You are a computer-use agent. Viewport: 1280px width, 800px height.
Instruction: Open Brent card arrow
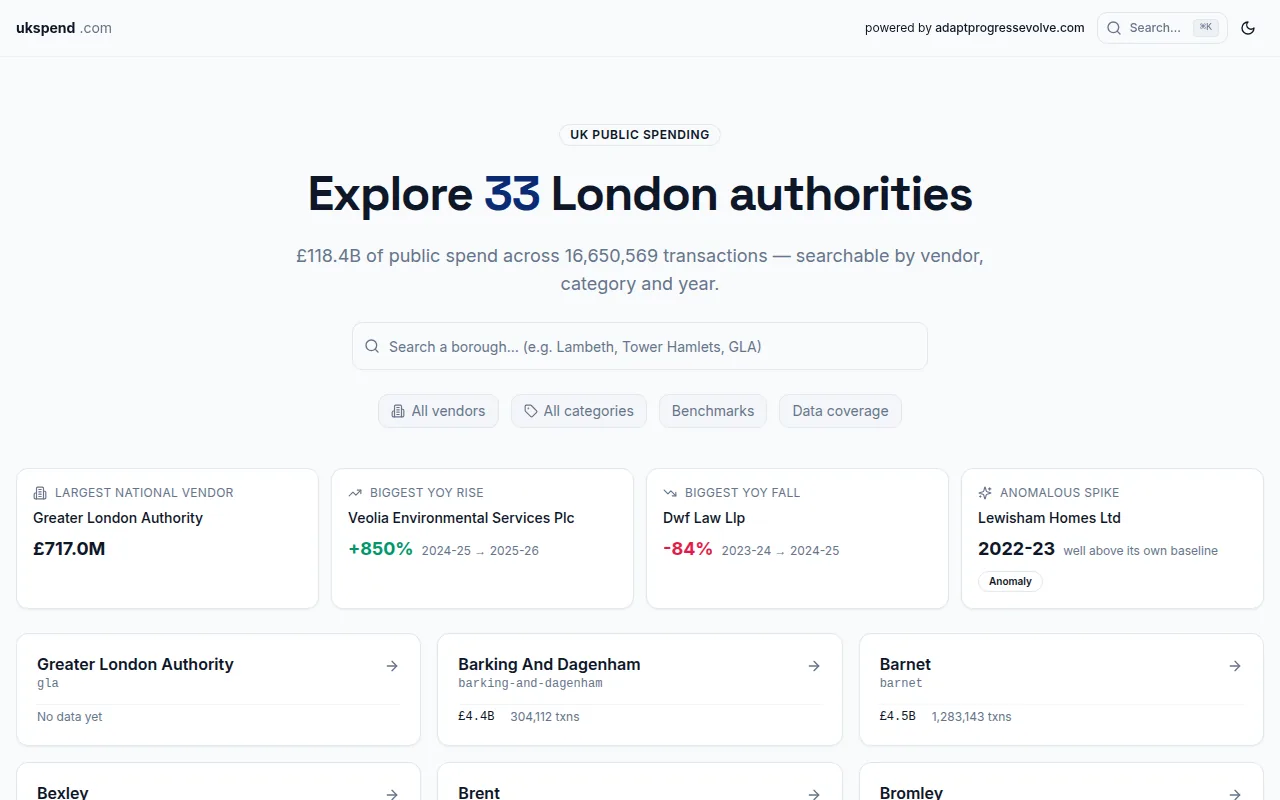point(814,794)
